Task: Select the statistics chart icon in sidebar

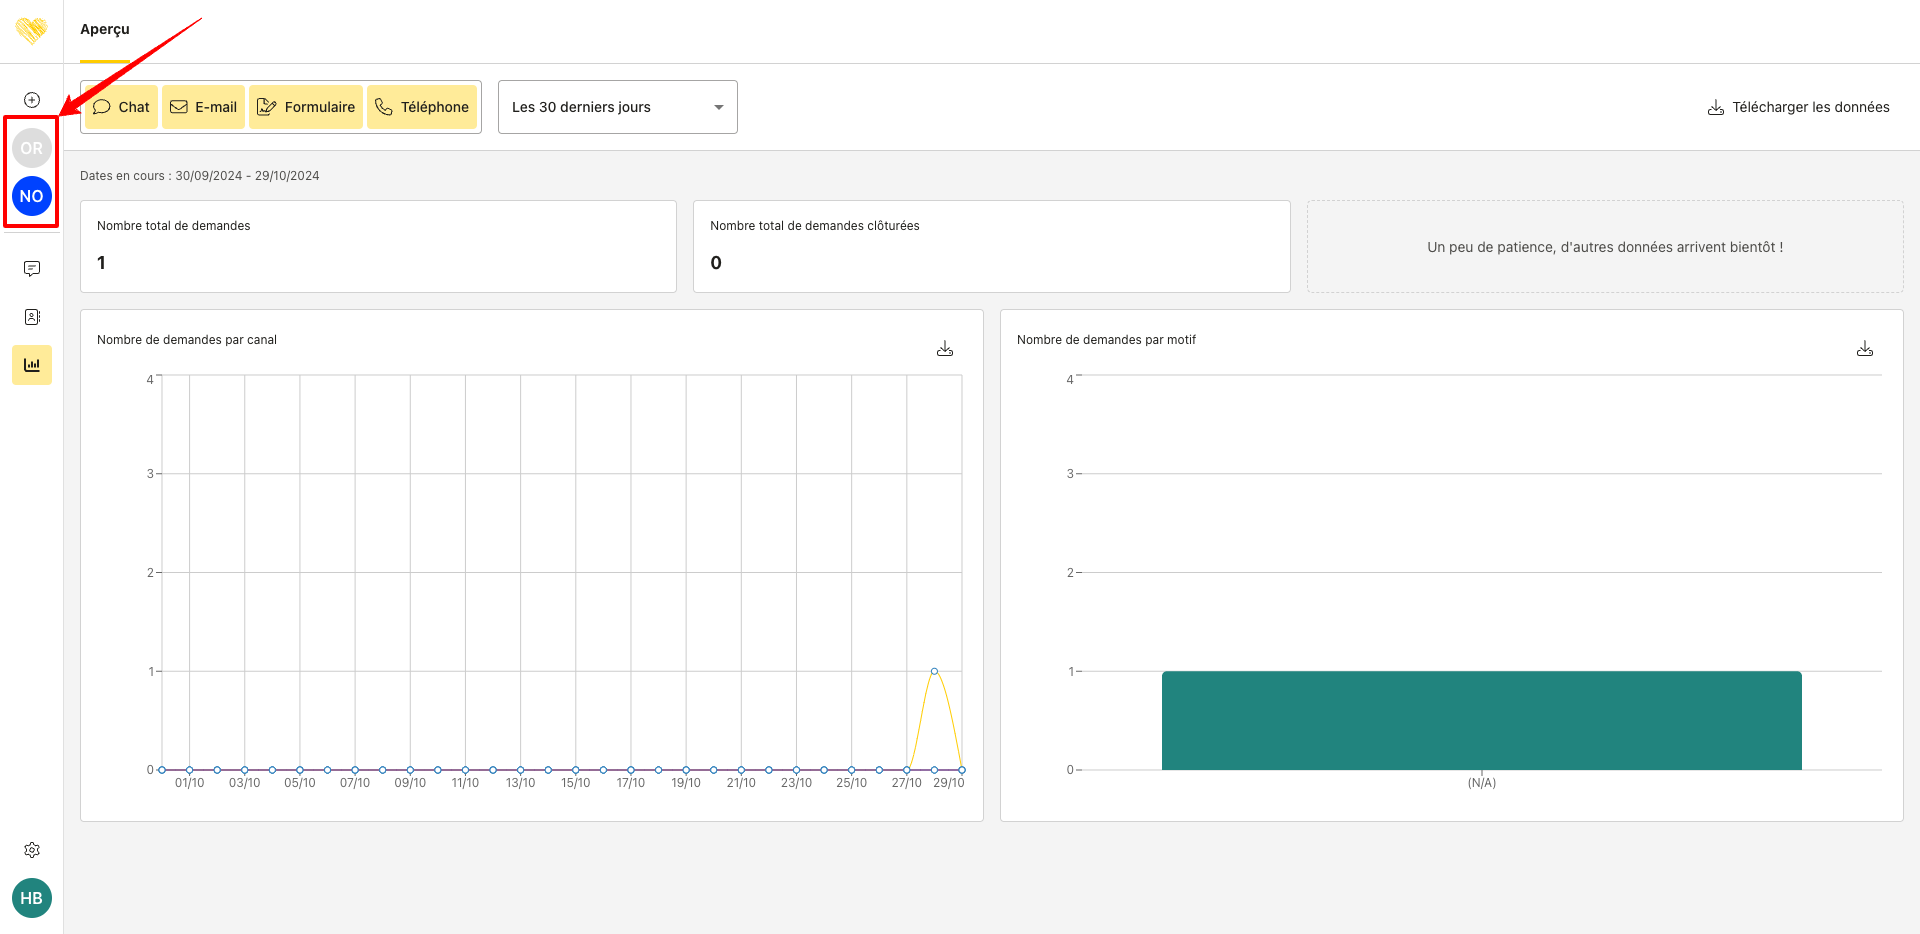Action: tap(32, 365)
